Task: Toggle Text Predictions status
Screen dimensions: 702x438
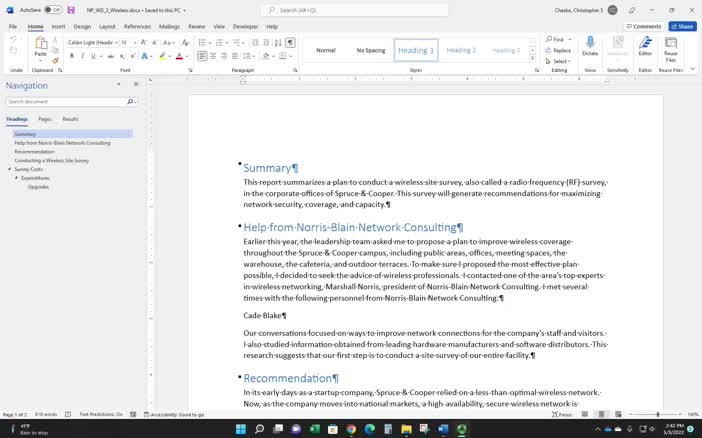Action: [101, 414]
